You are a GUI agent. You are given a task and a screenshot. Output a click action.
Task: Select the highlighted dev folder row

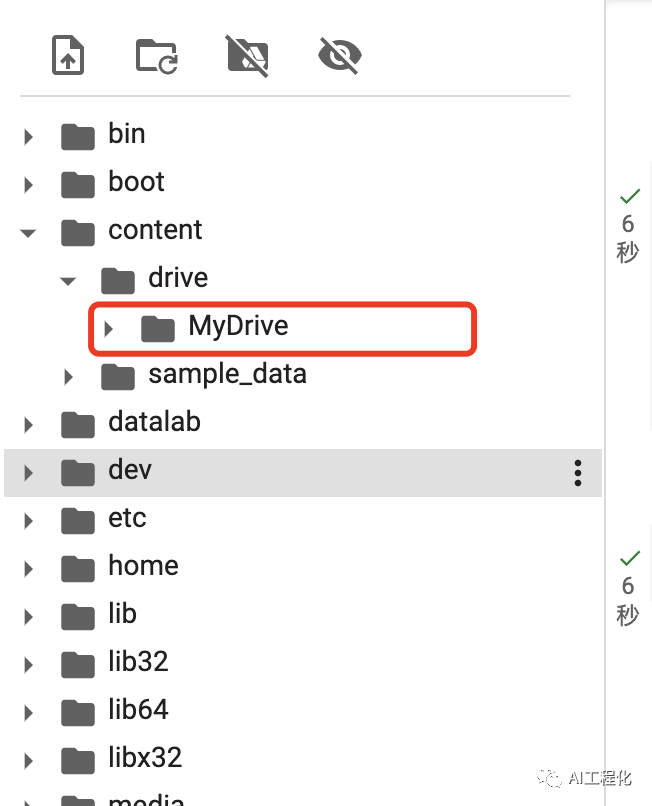click(300, 472)
